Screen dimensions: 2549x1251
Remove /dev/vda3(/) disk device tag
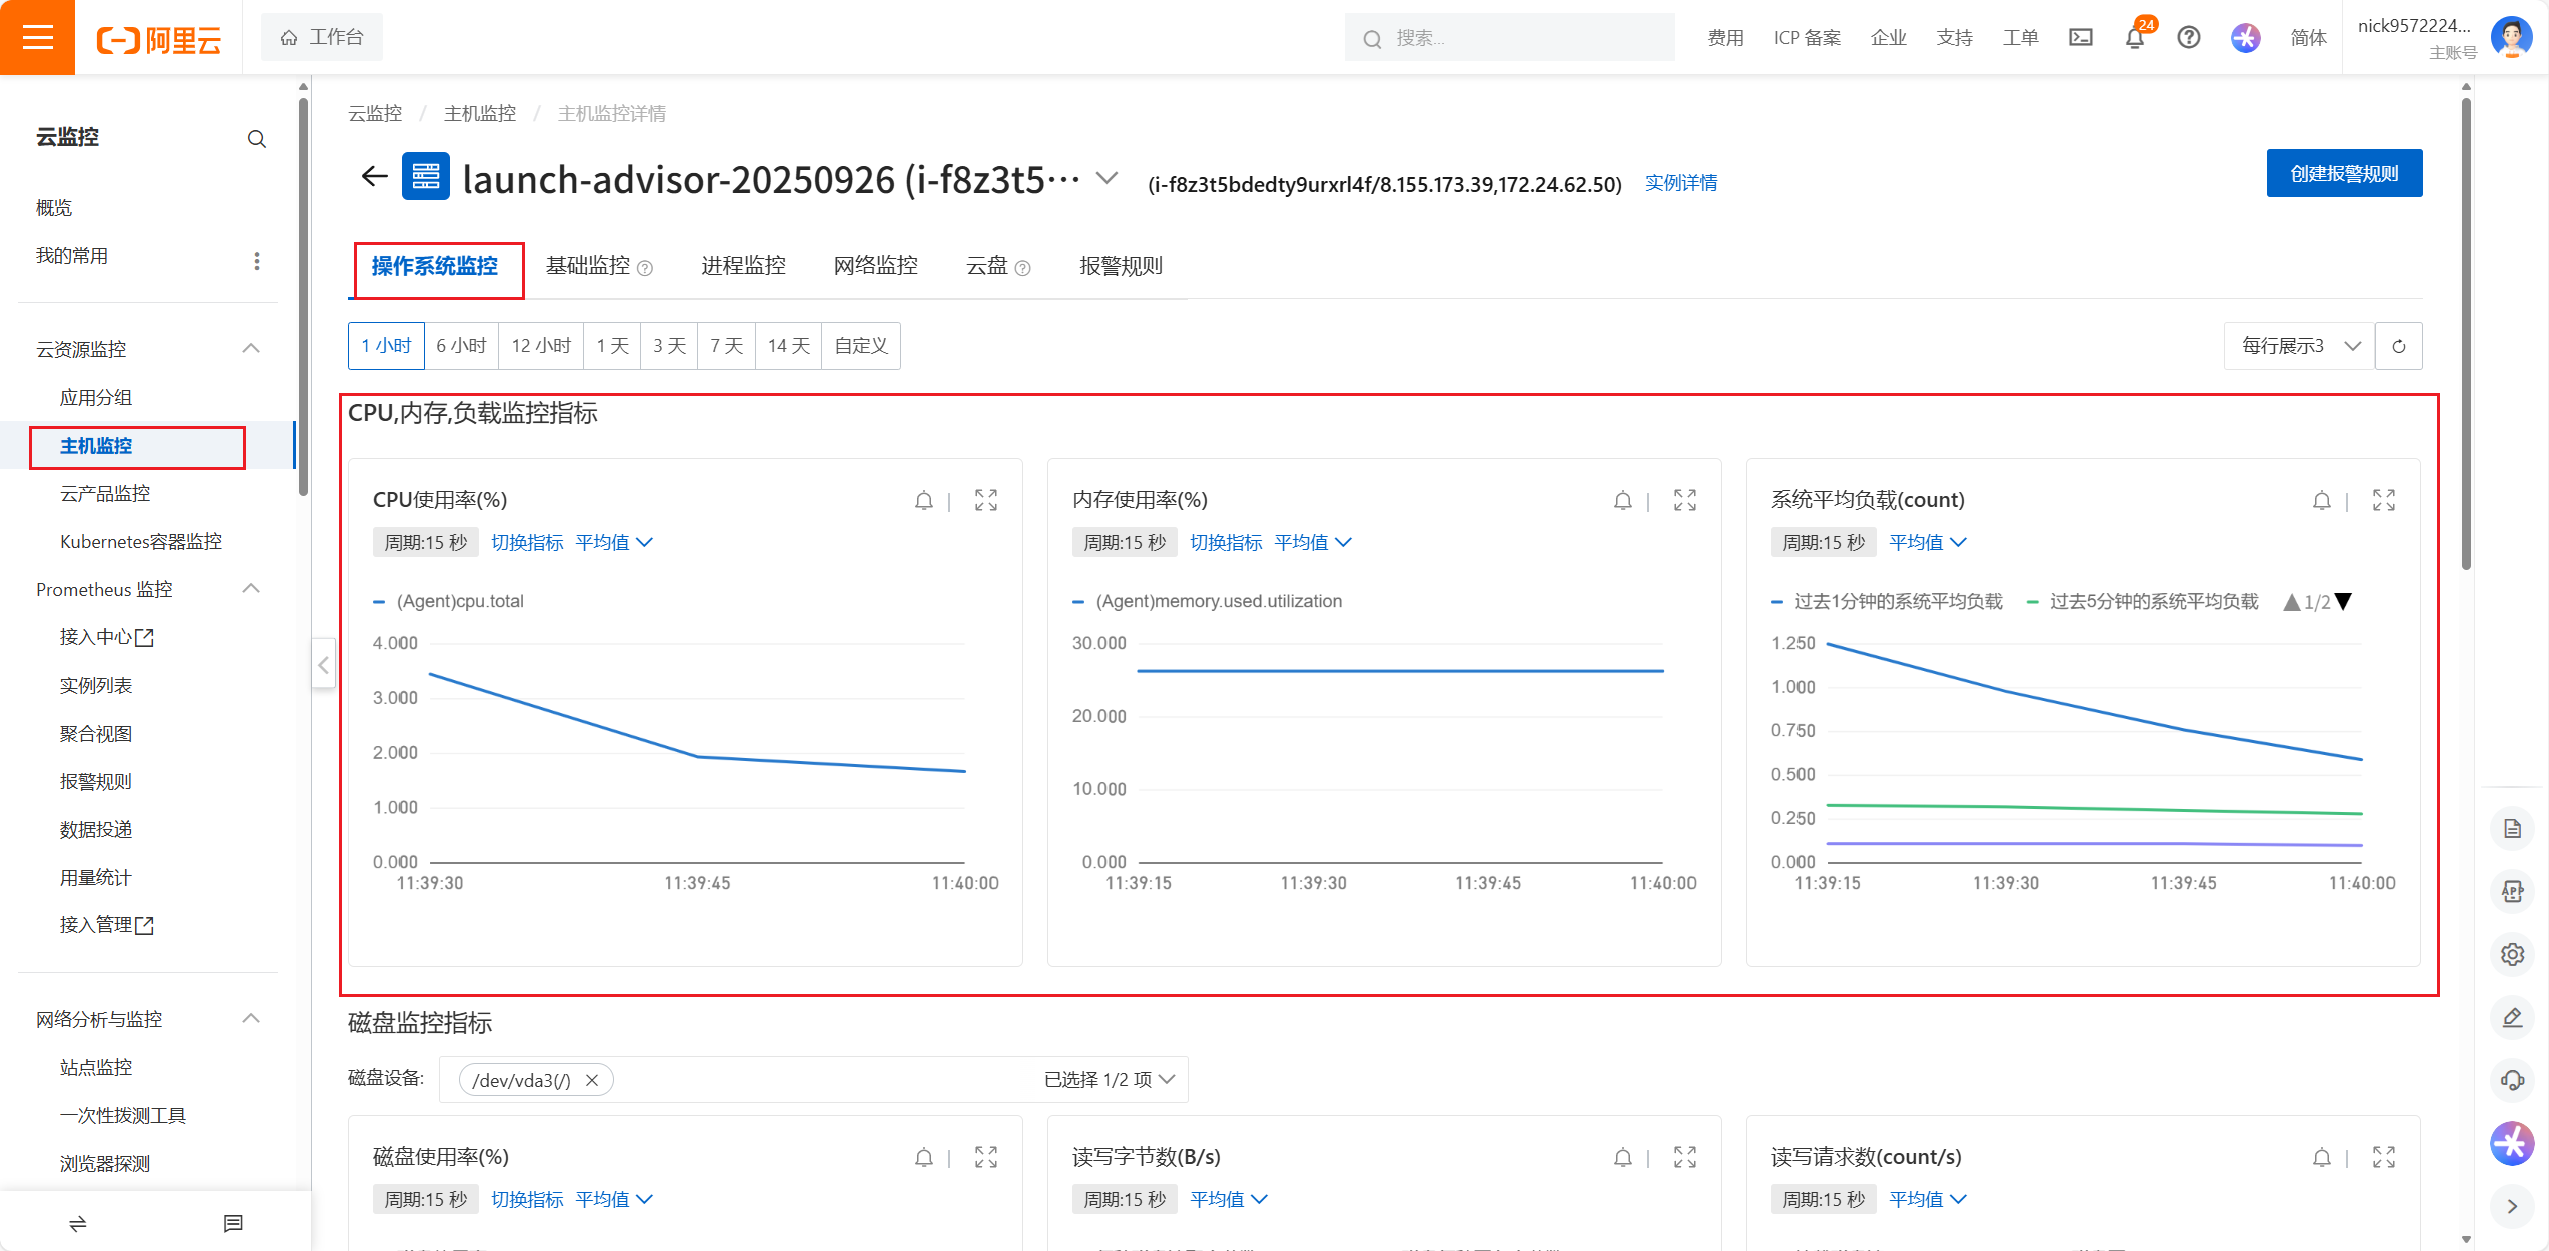[x=592, y=1080]
